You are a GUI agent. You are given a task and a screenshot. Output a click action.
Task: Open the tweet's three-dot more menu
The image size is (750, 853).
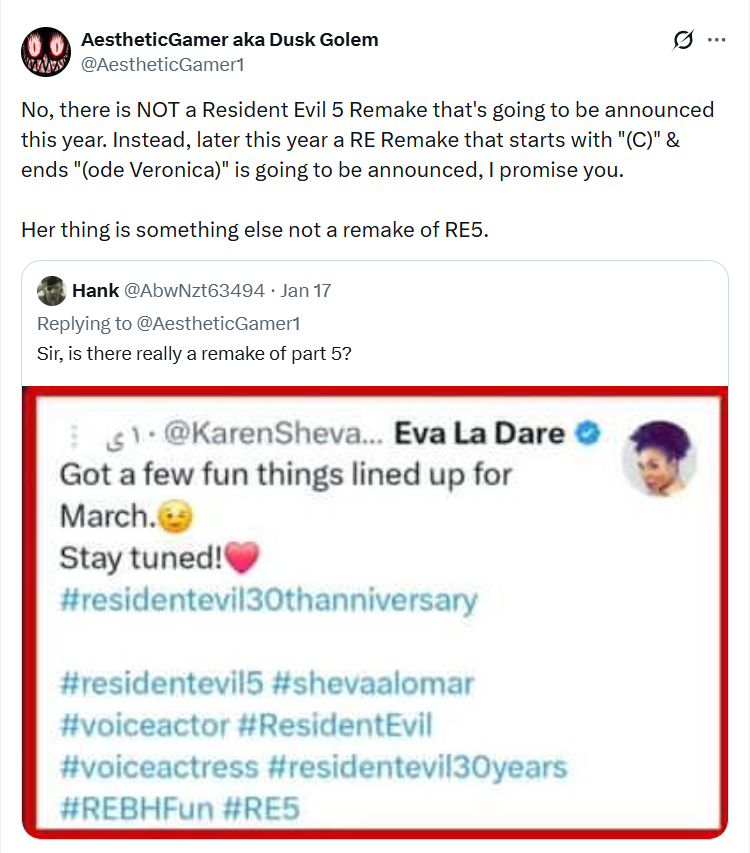[717, 40]
